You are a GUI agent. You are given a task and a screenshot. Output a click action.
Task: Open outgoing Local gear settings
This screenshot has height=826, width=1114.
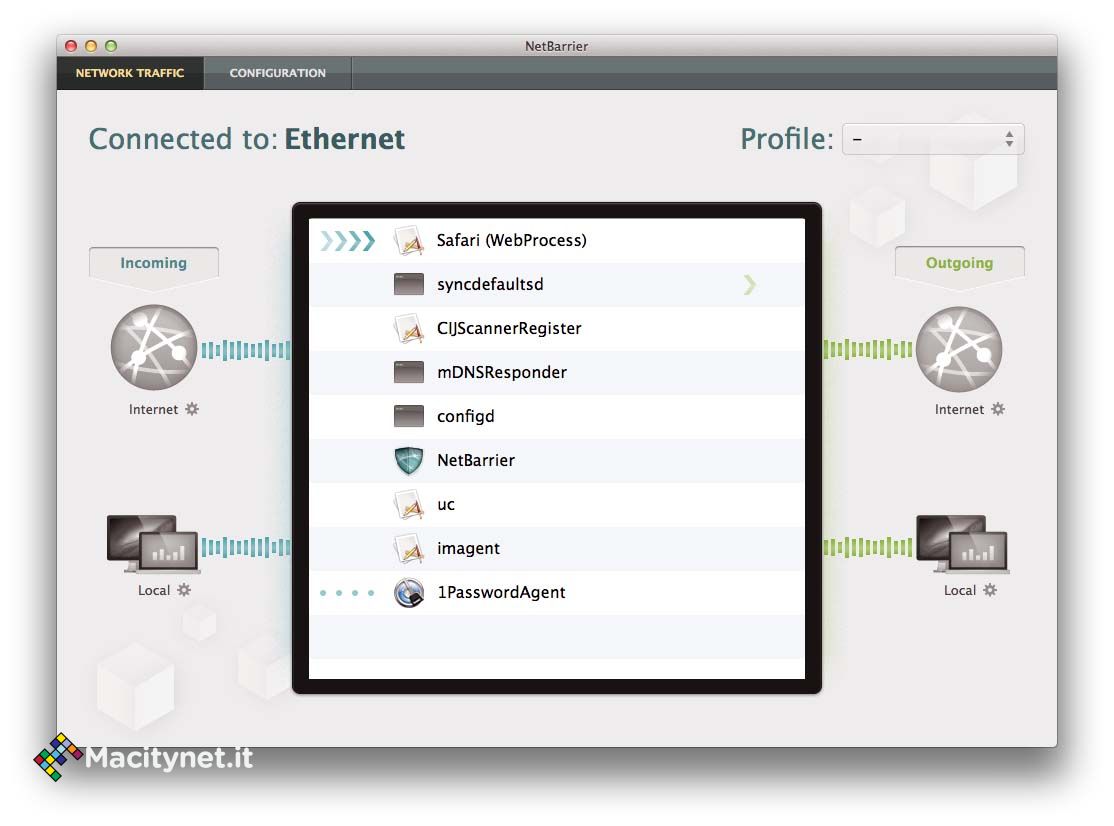tap(990, 590)
